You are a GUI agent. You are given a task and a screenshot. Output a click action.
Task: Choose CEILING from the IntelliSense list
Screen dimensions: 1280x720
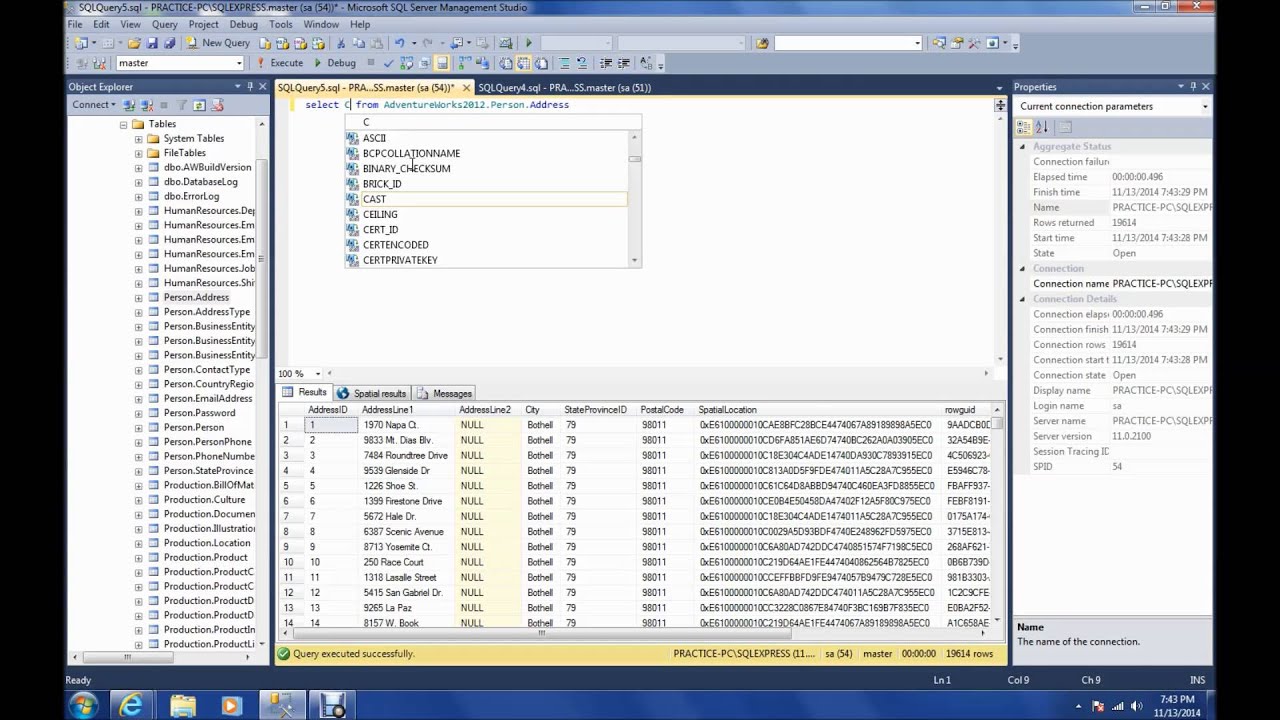(x=486, y=214)
